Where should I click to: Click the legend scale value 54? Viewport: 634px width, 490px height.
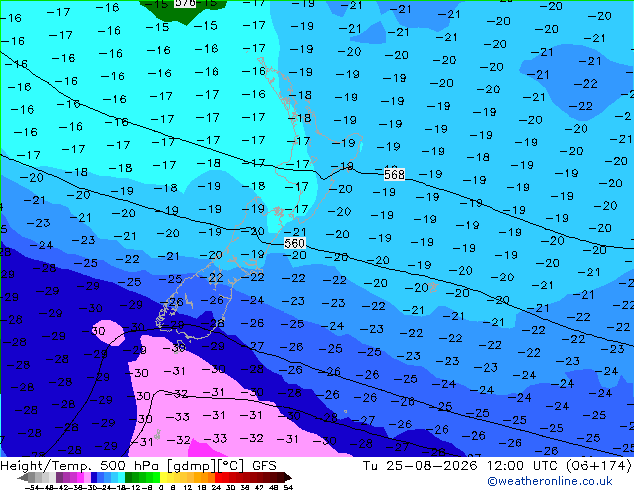point(288,487)
